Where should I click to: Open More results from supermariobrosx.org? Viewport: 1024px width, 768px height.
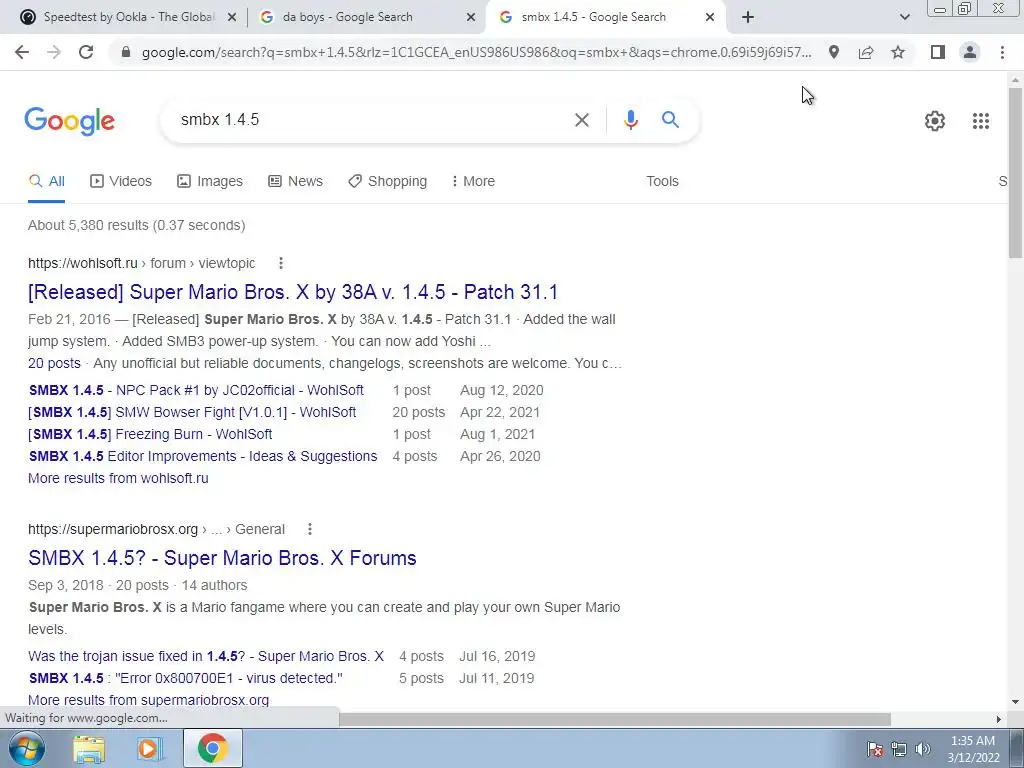148,700
